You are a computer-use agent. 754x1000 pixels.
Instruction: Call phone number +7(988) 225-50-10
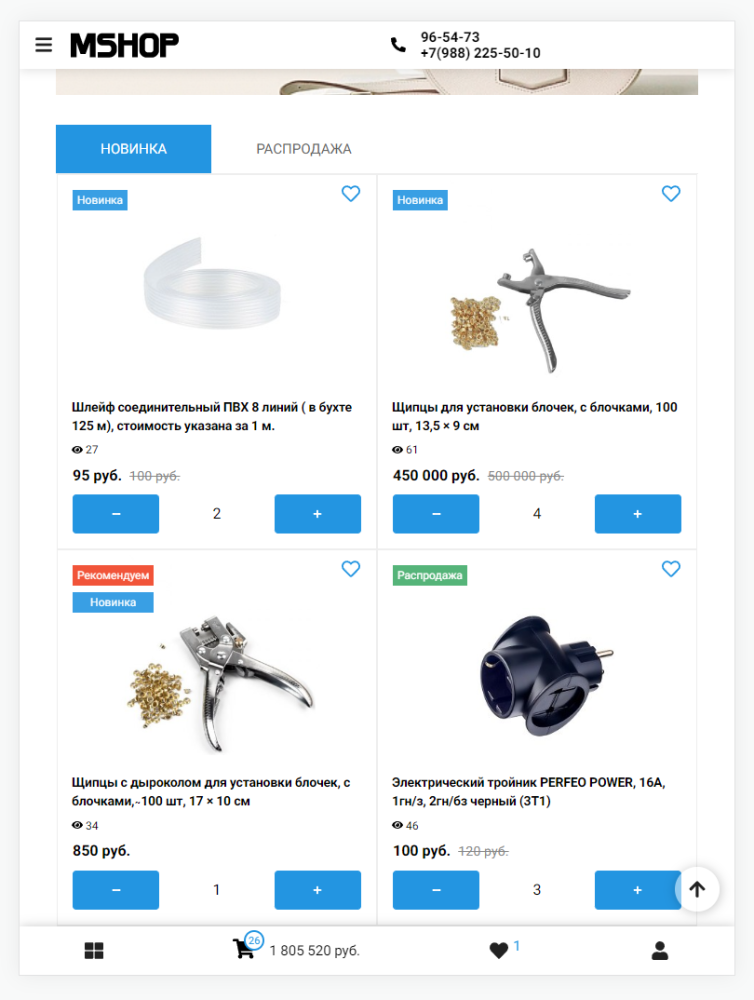pos(480,53)
